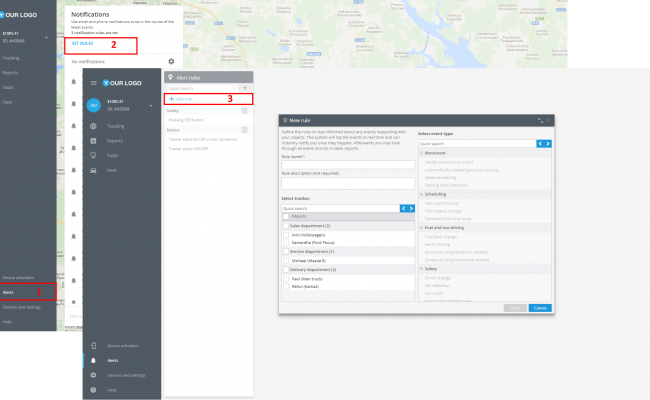Click the Device activation login icon in the icon sidebar

(93, 346)
